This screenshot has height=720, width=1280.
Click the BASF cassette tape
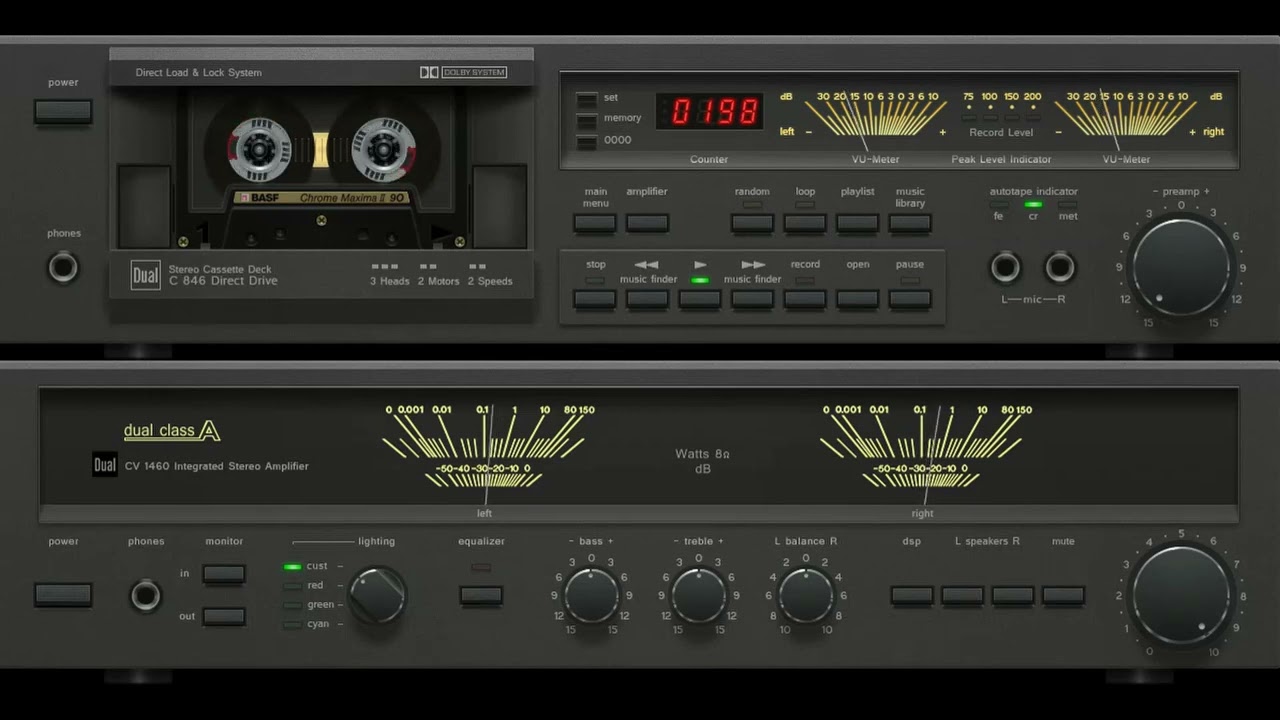[x=320, y=168]
